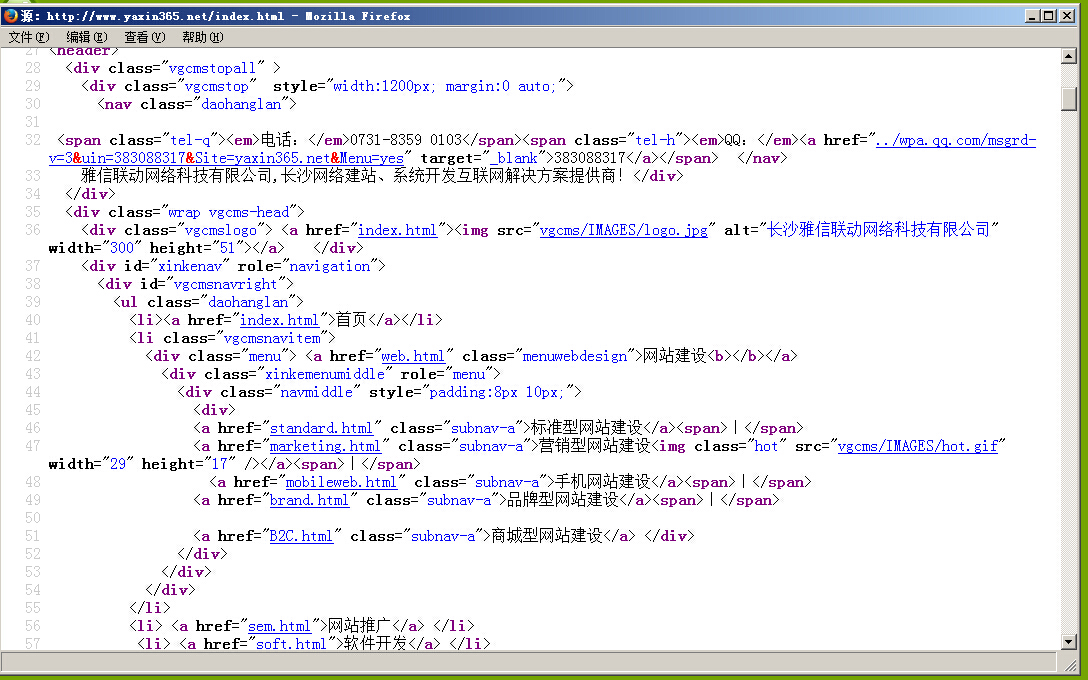Click the scrollbar down arrow
1088x680 pixels.
(x=1068, y=641)
